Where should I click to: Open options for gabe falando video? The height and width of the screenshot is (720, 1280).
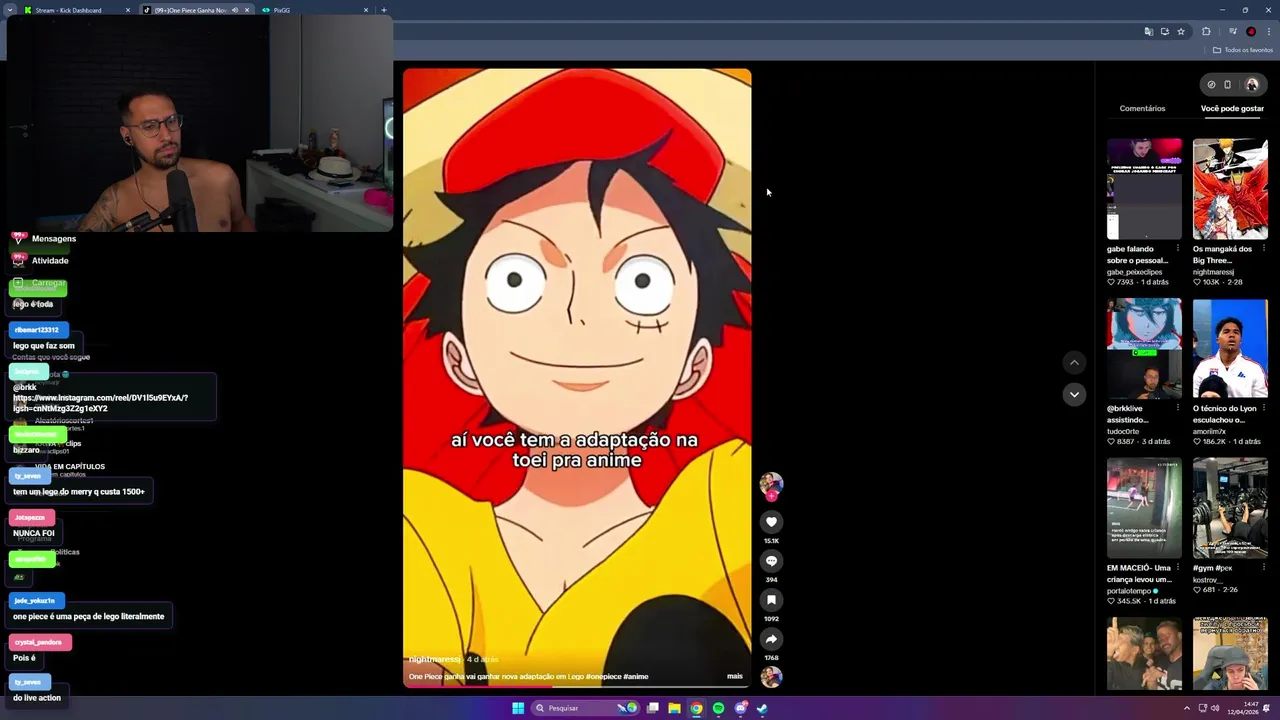click(1177, 248)
